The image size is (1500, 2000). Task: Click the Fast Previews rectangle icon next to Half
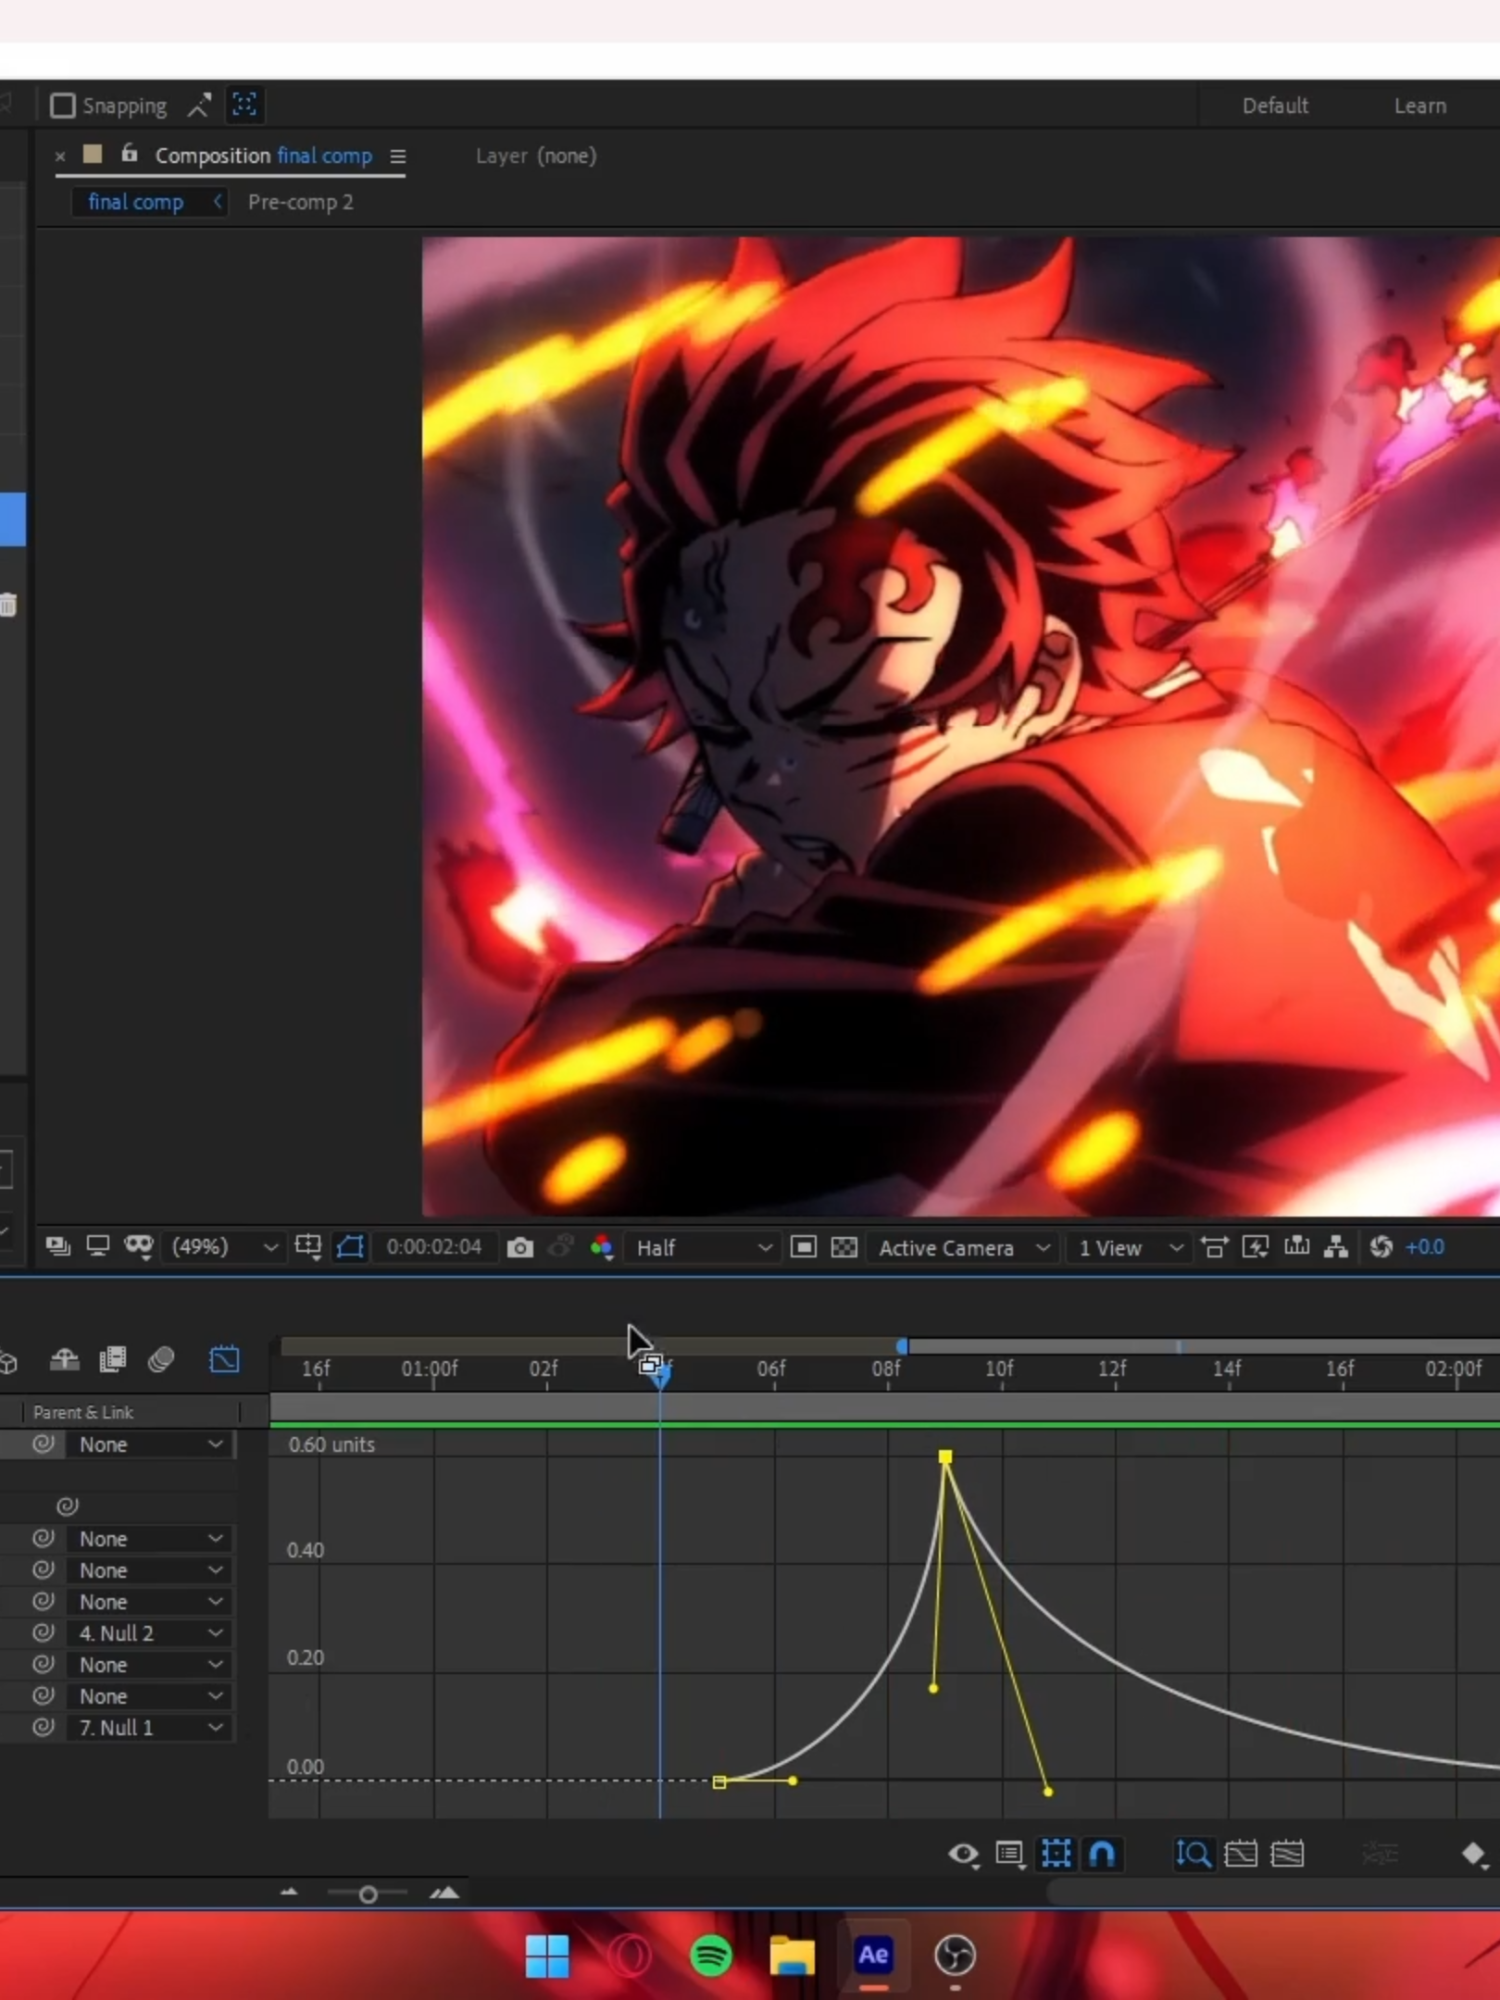click(804, 1247)
